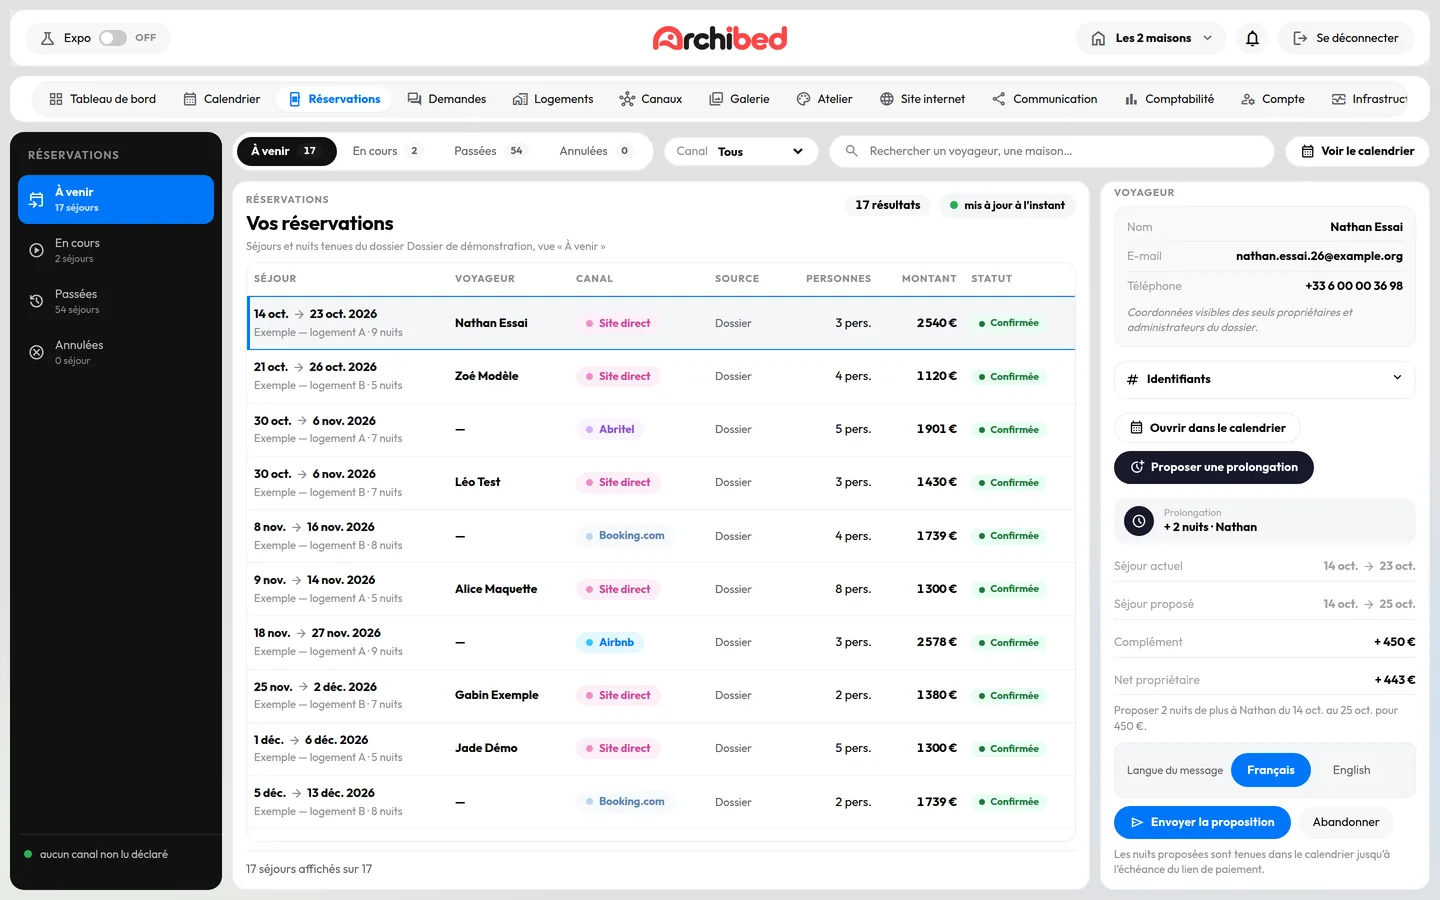This screenshot has height=900, width=1440.
Task: Click the Passées history icon in sidebar
Action: [36, 301]
